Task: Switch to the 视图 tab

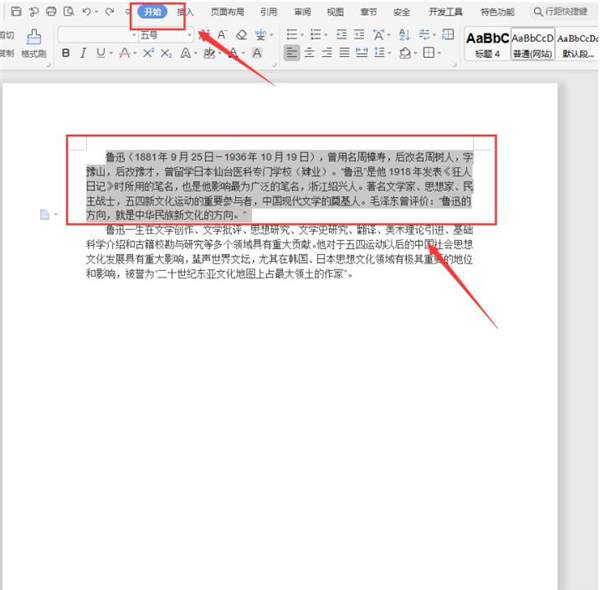Action: click(x=335, y=12)
